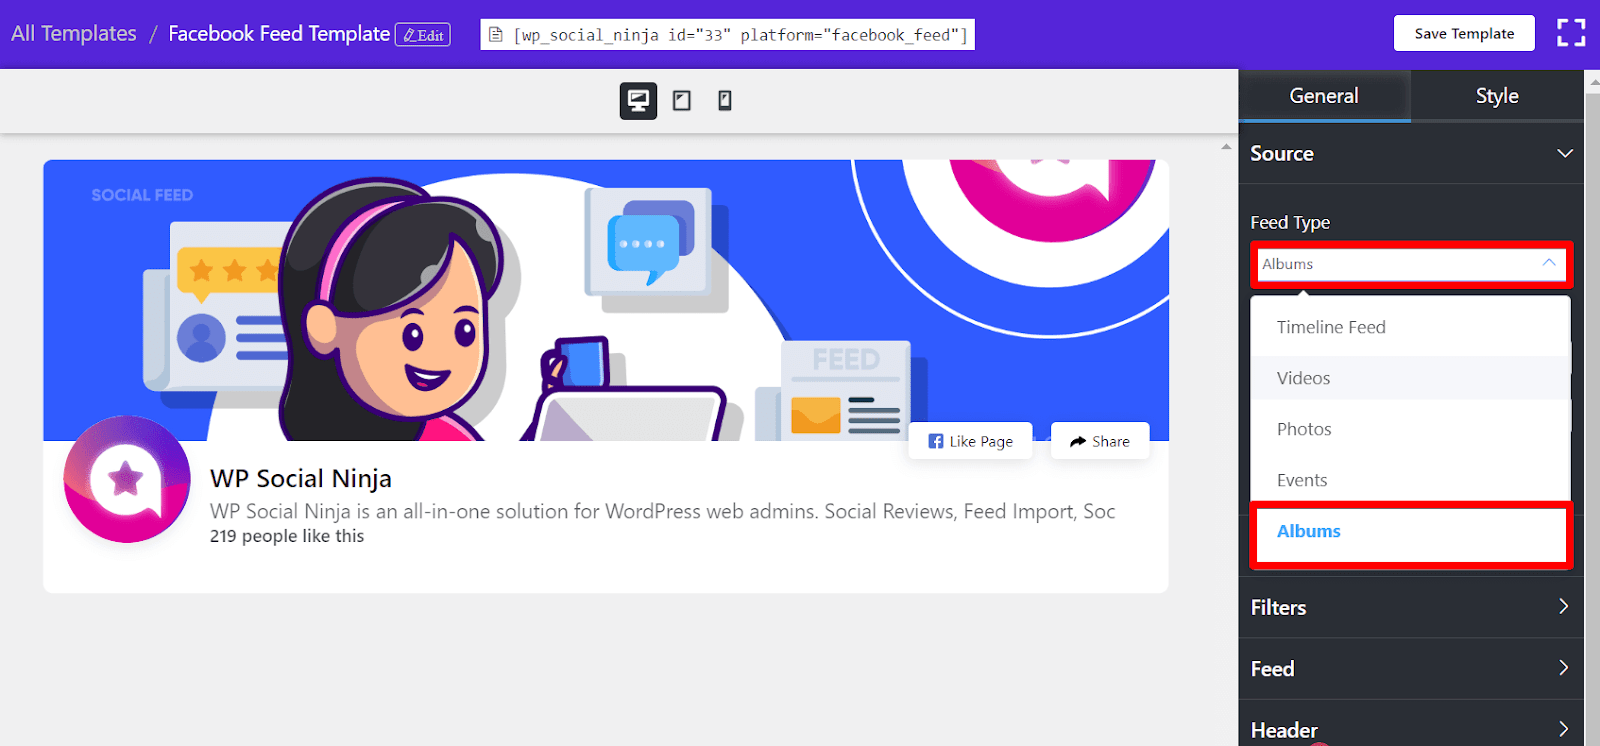Open the General tab
The height and width of the screenshot is (746, 1600).
1324,96
